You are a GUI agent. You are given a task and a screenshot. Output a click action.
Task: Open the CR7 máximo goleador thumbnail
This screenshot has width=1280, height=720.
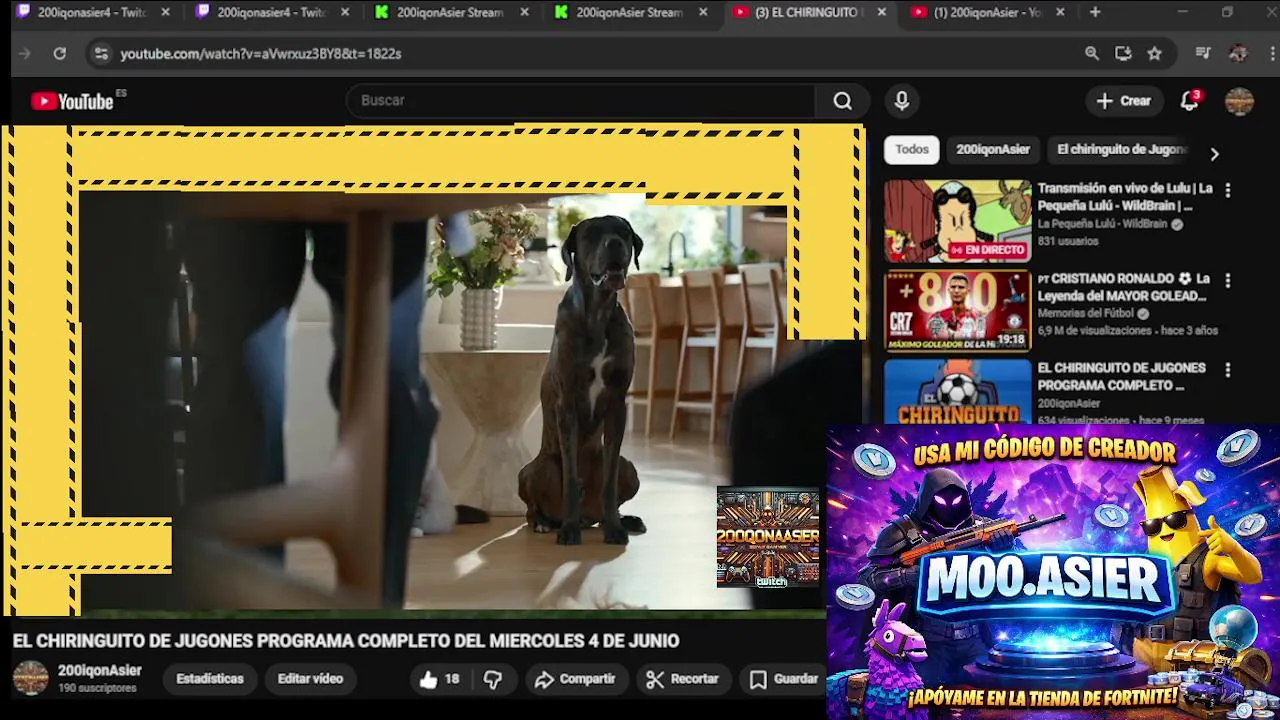pyautogui.click(x=957, y=311)
